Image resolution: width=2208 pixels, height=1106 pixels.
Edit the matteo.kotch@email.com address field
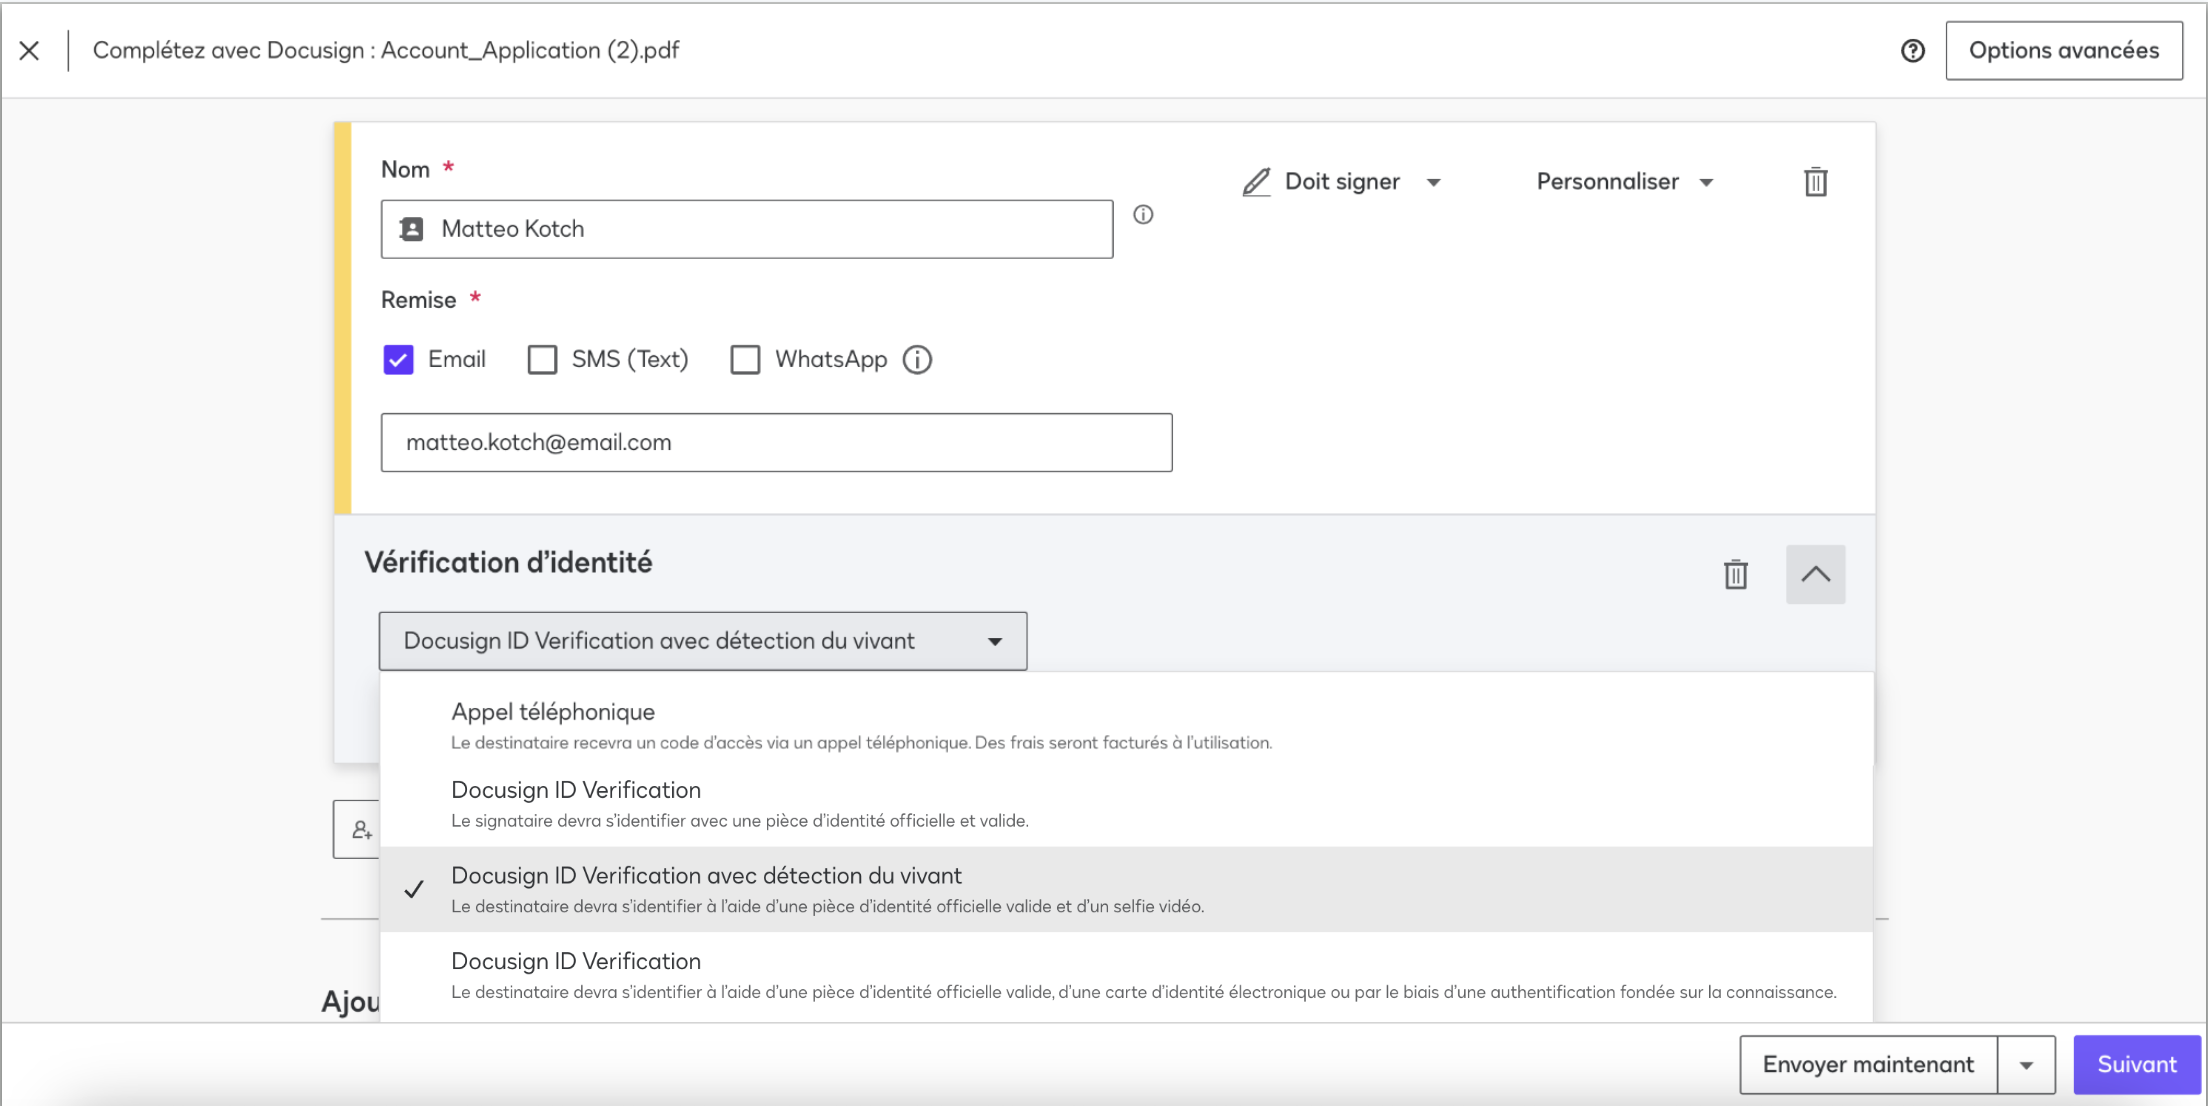[776, 442]
